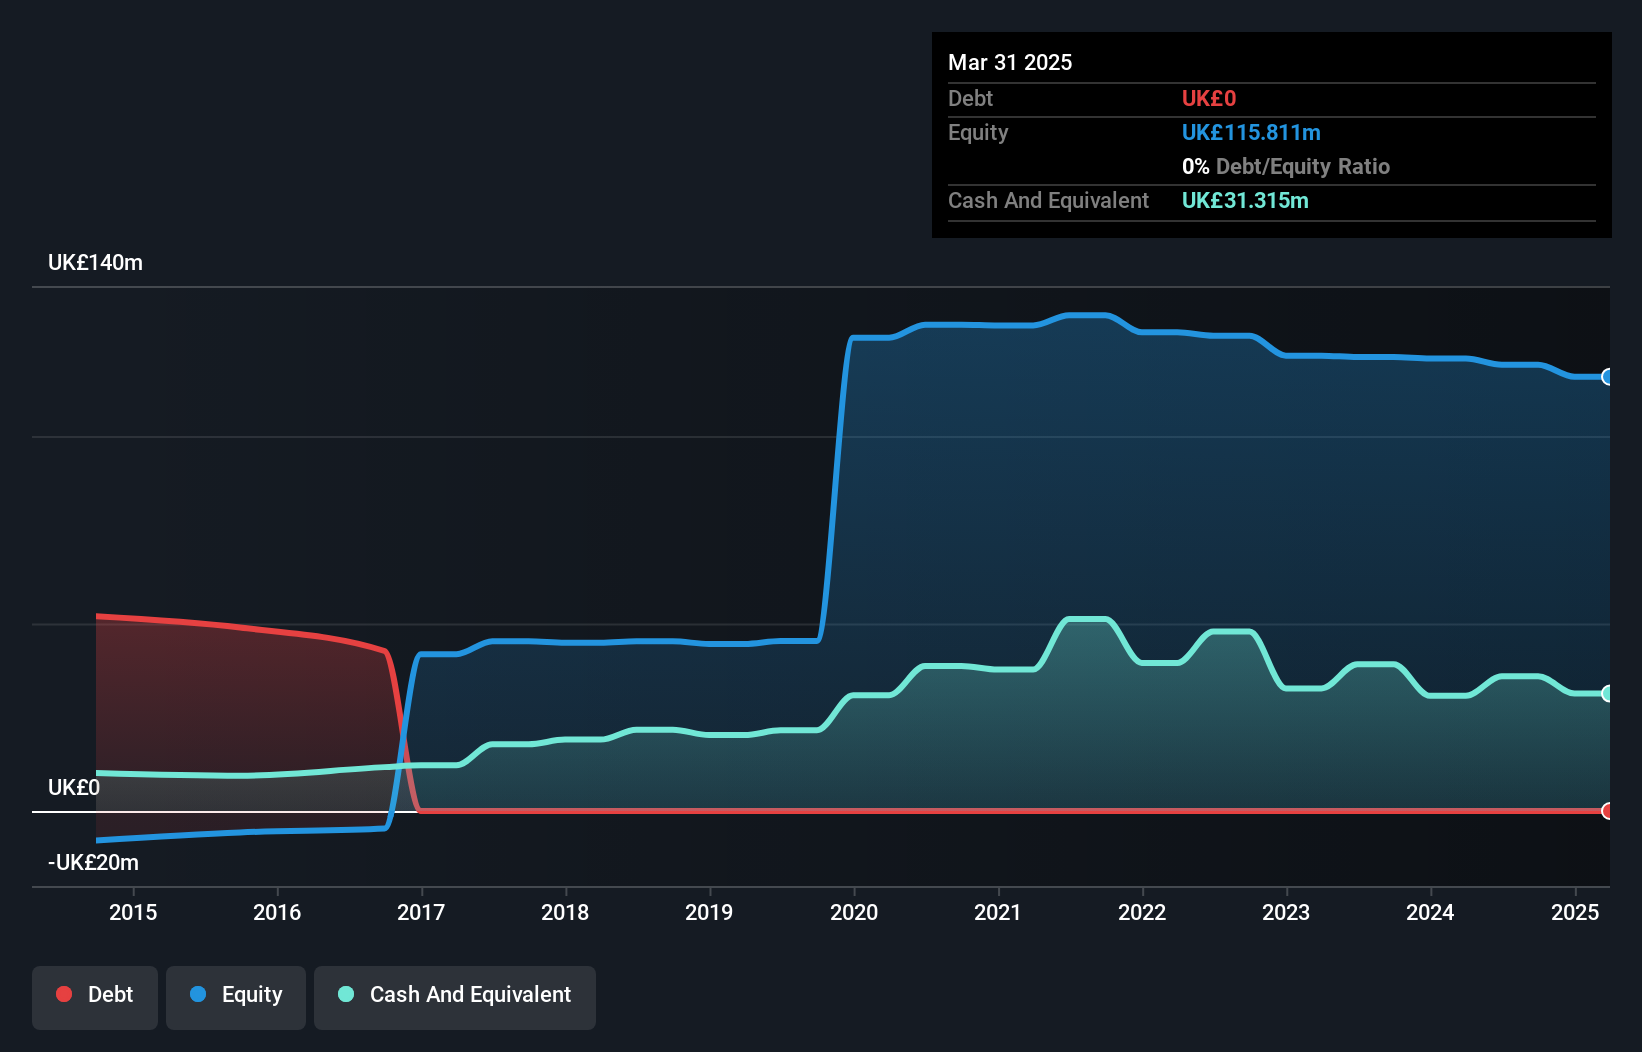Screen dimensions: 1642x1052
Task: Select the Cash endpoint marker at Mar 2025
Action: pos(1607,693)
